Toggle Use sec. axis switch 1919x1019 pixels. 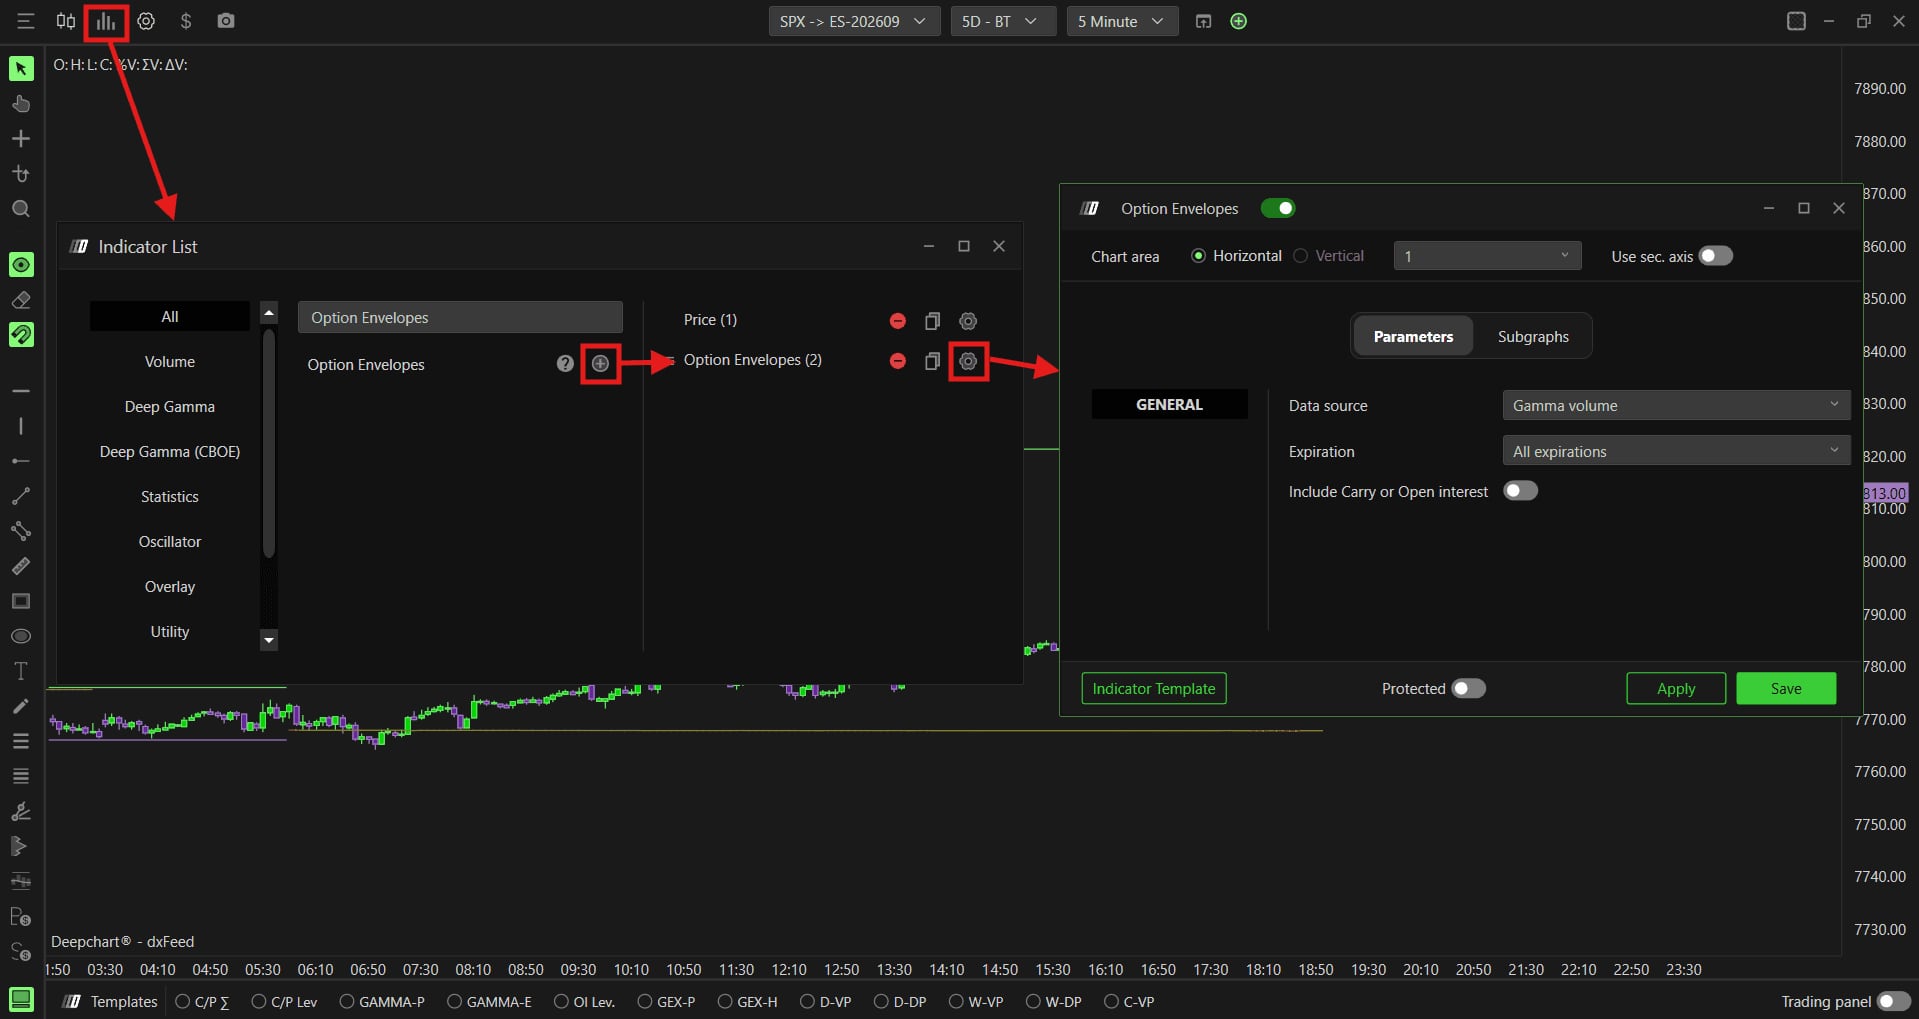pyautogui.click(x=1716, y=256)
